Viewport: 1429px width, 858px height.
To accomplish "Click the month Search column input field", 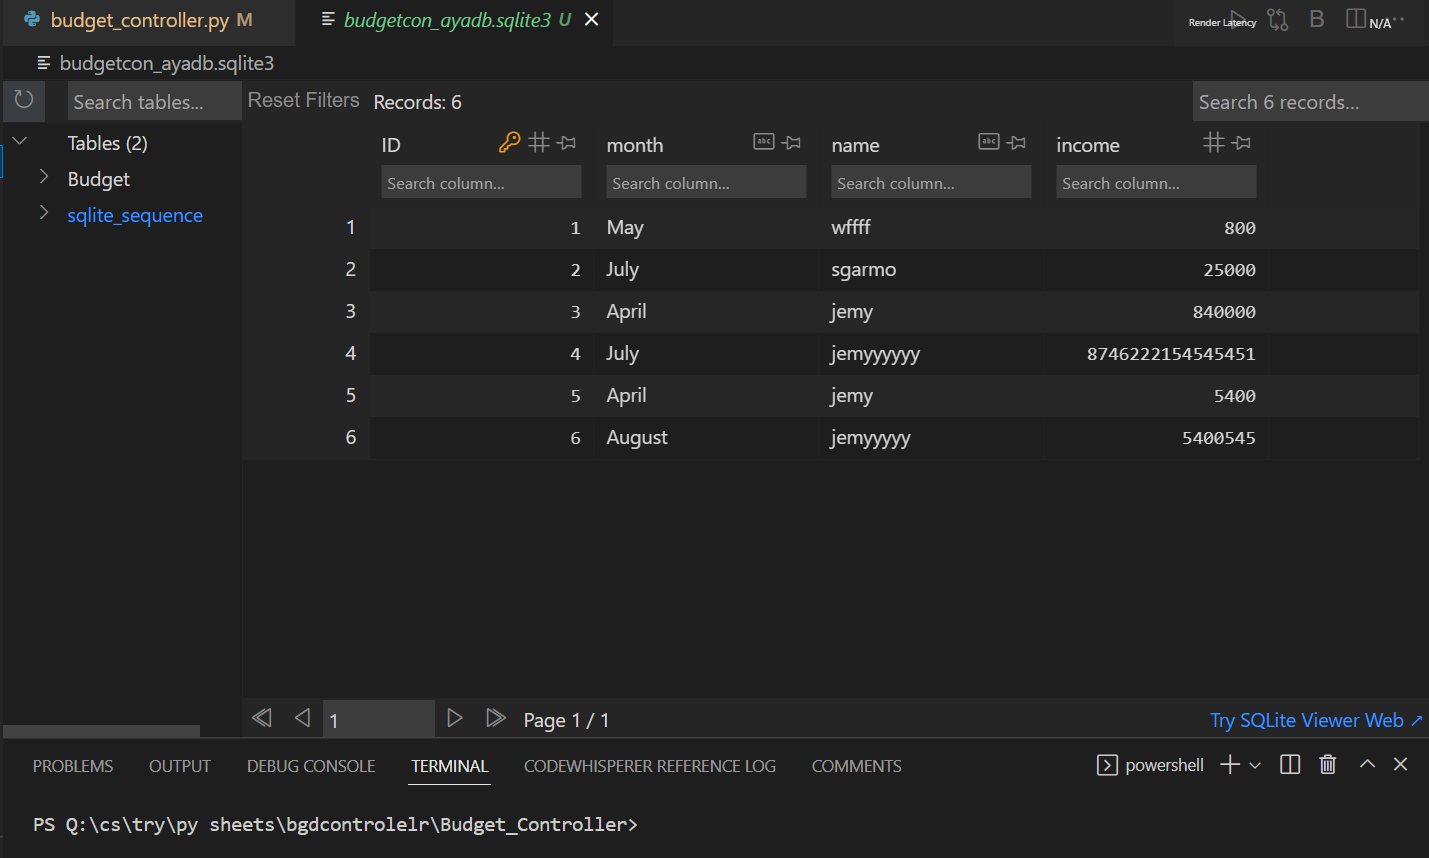I will tap(705, 181).
